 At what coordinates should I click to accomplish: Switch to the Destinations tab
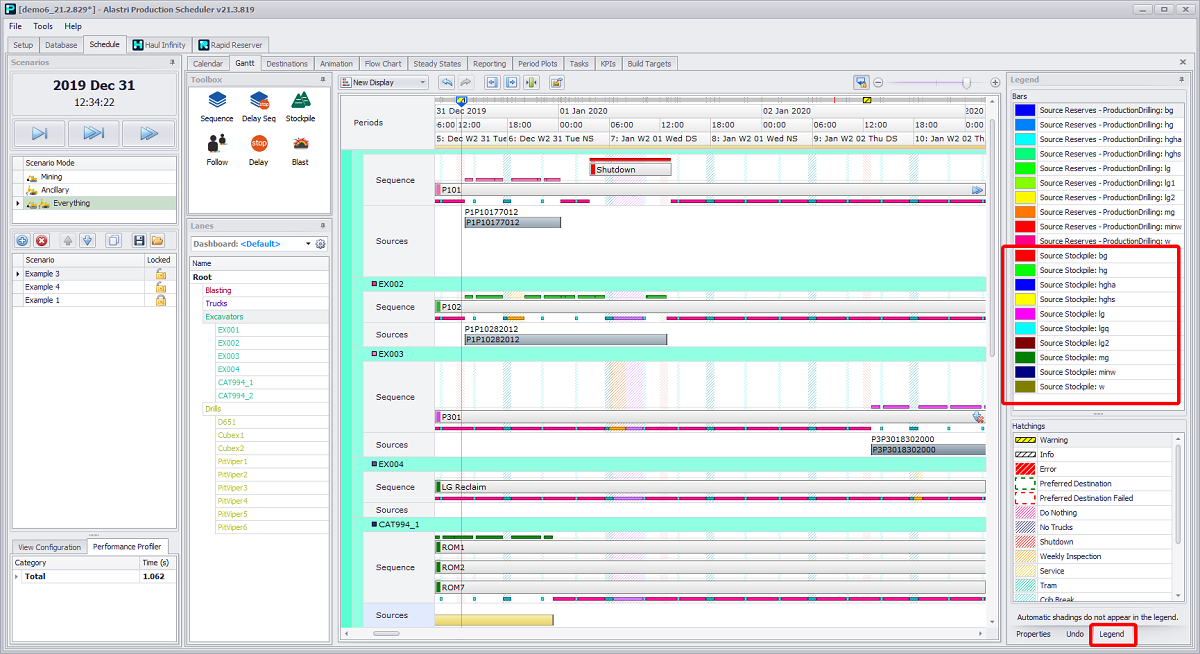287,64
